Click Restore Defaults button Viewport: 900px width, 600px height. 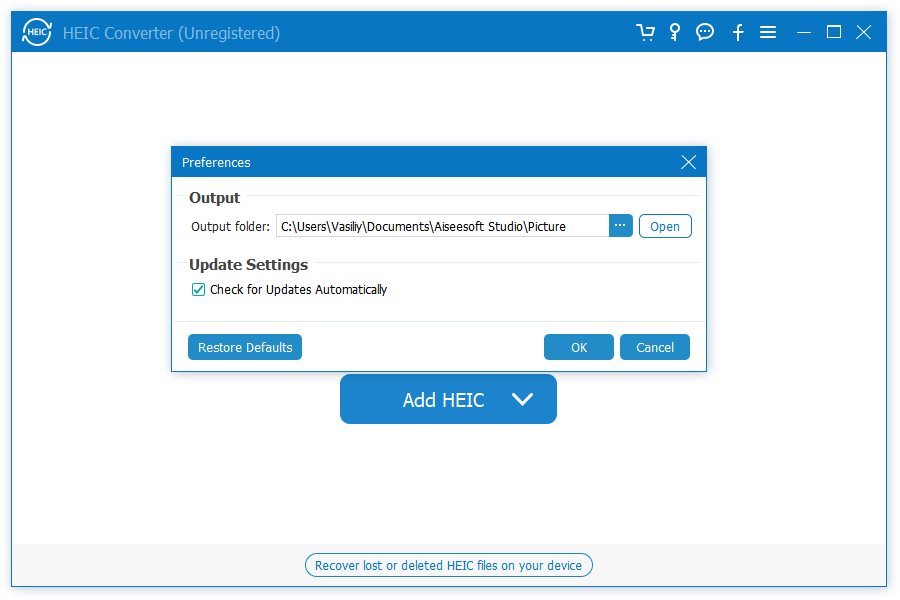click(245, 347)
